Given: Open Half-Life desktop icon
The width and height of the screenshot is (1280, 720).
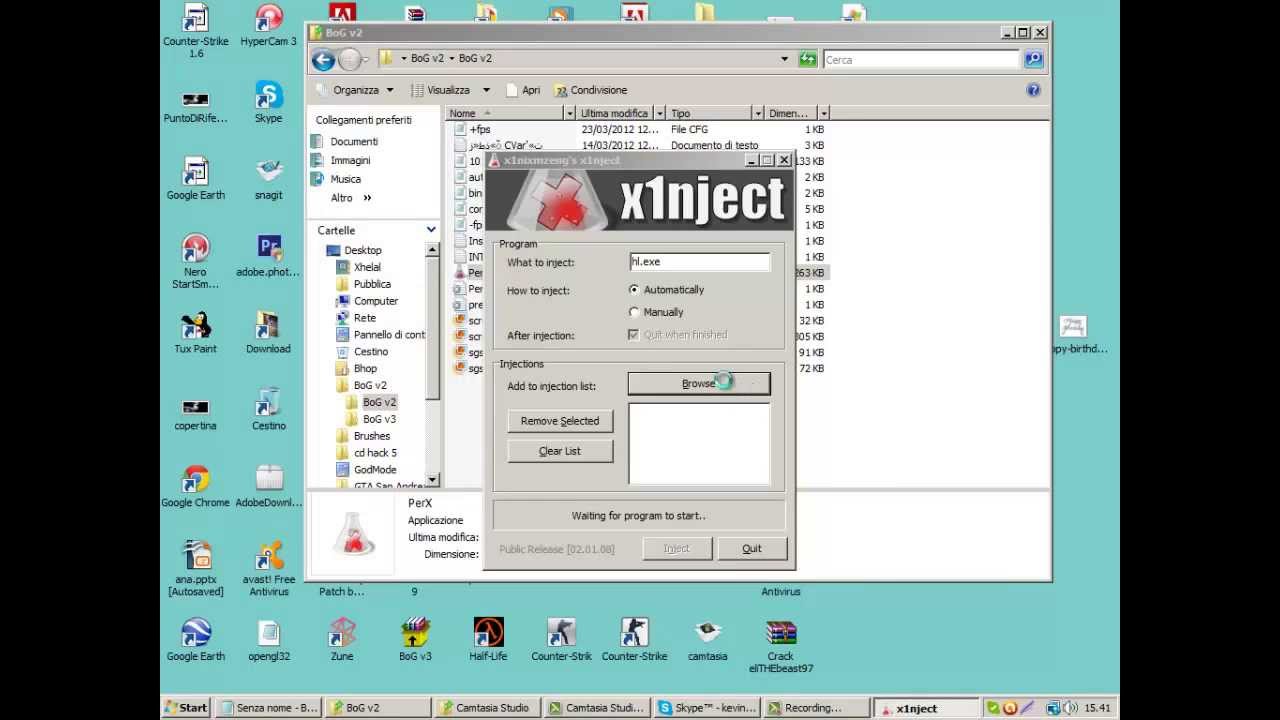Looking at the screenshot, I should point(488,640).
